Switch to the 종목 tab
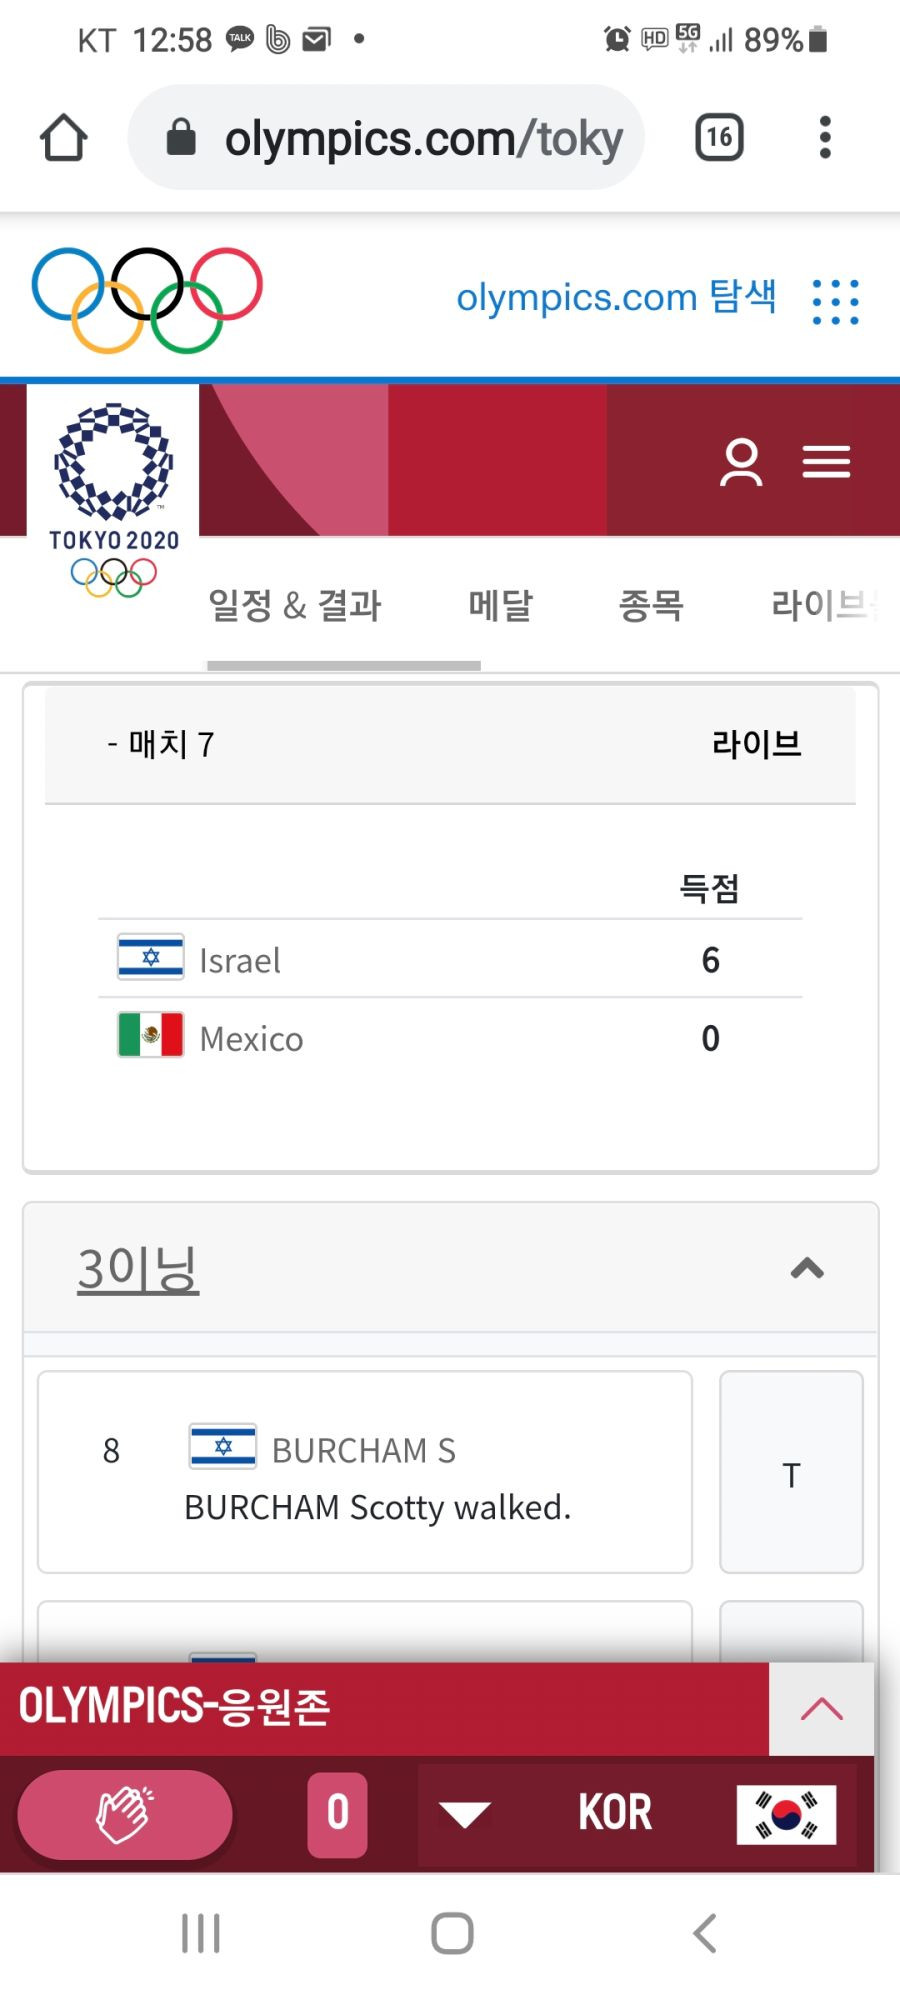Screen dimensions: 900x2000 651,605
